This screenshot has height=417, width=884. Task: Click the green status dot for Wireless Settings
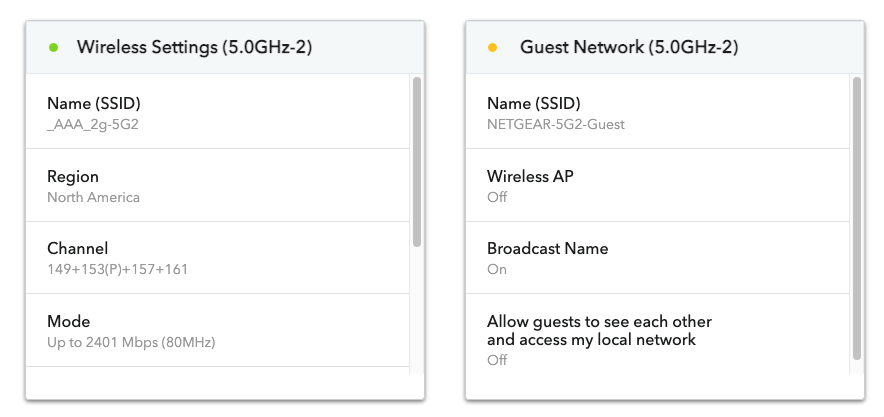pos(53,47)
